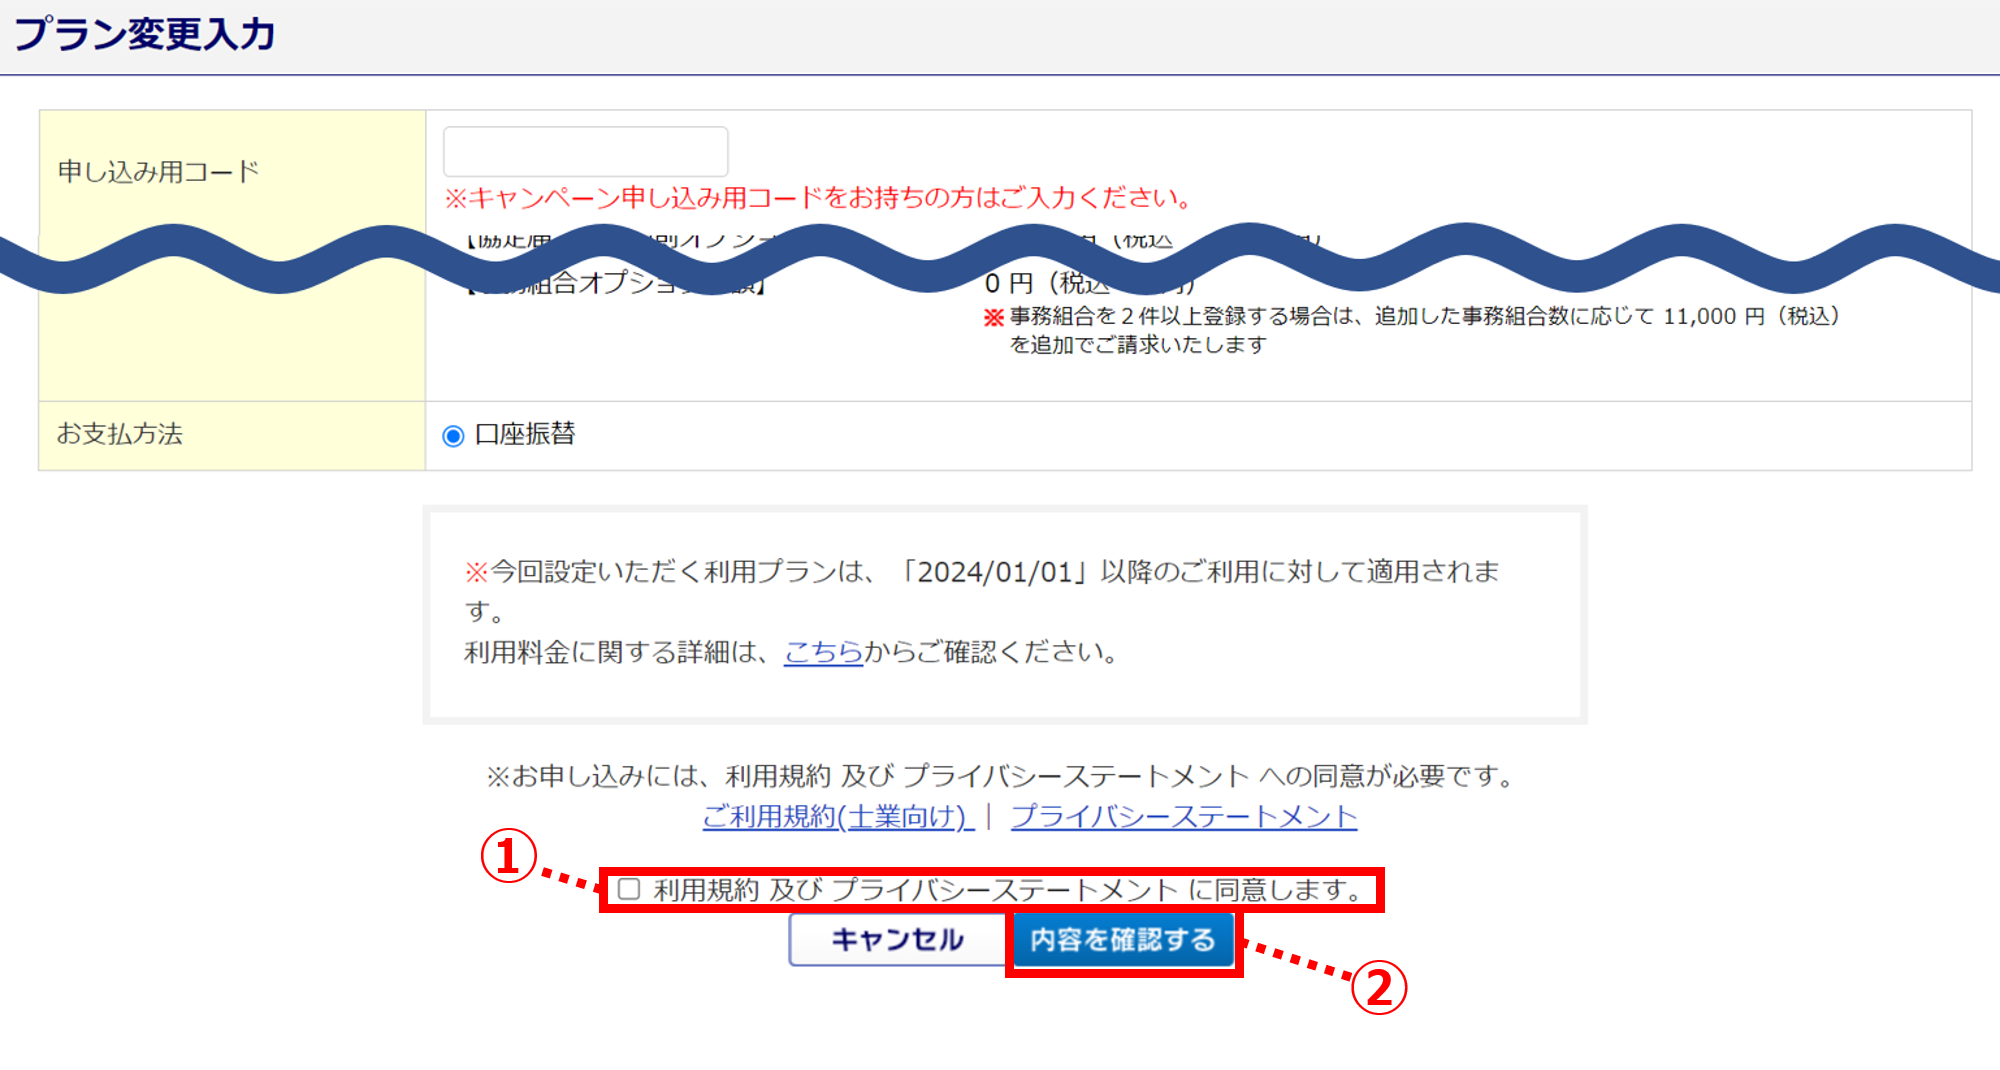This screenshot has height=1070, width=2000.
Task: Click the プラン変更入力 page heading
Action: 145,34
